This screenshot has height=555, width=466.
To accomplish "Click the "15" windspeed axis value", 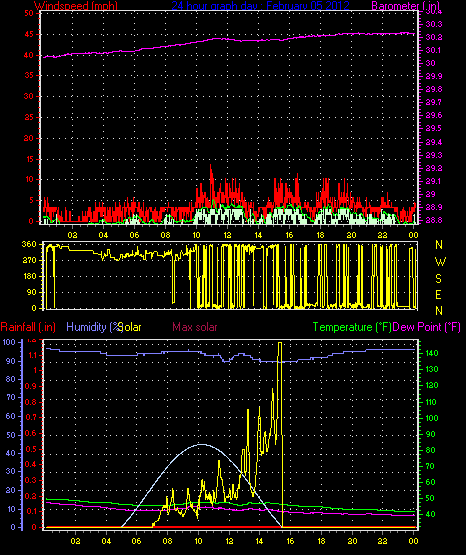I will (29, 159).
